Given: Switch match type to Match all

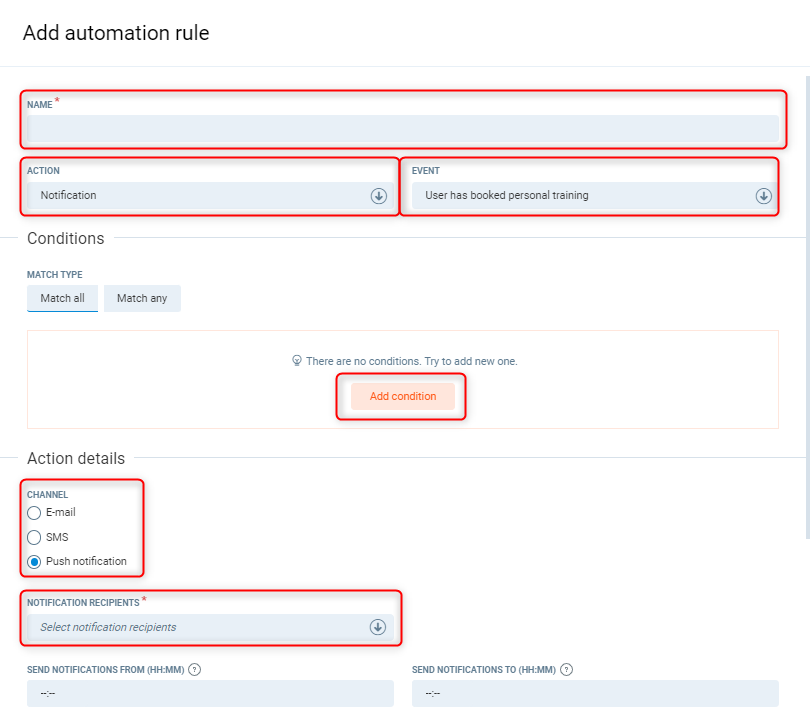Looking at the screenshot, I should [x=62, y=298].
